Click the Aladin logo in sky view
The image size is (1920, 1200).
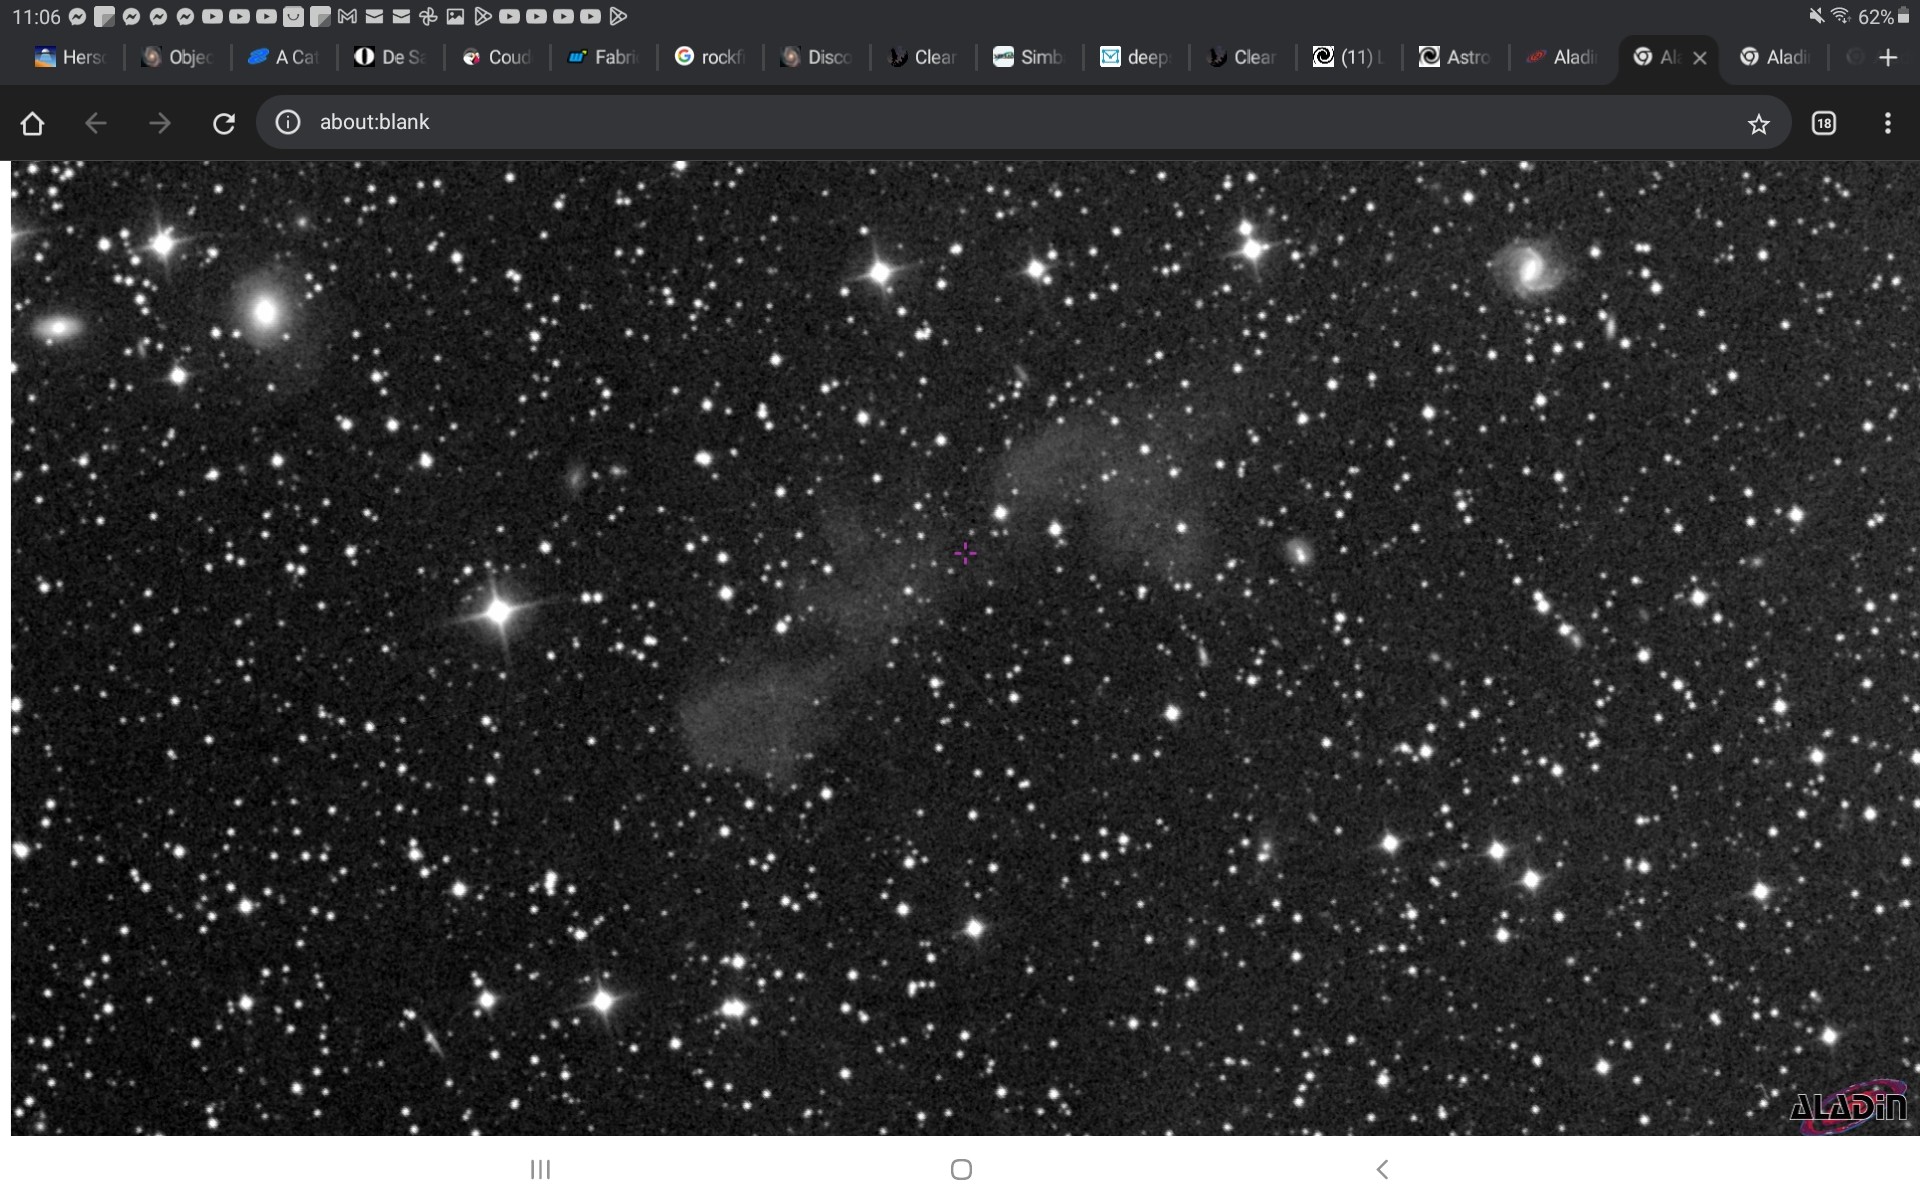(1849, 1106)
